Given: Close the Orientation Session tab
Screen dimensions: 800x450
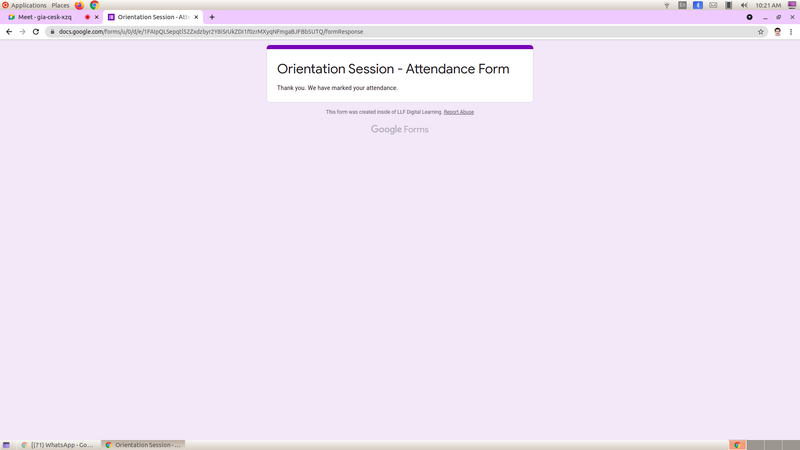Looking at the screenshot, I should pos(196,17).
